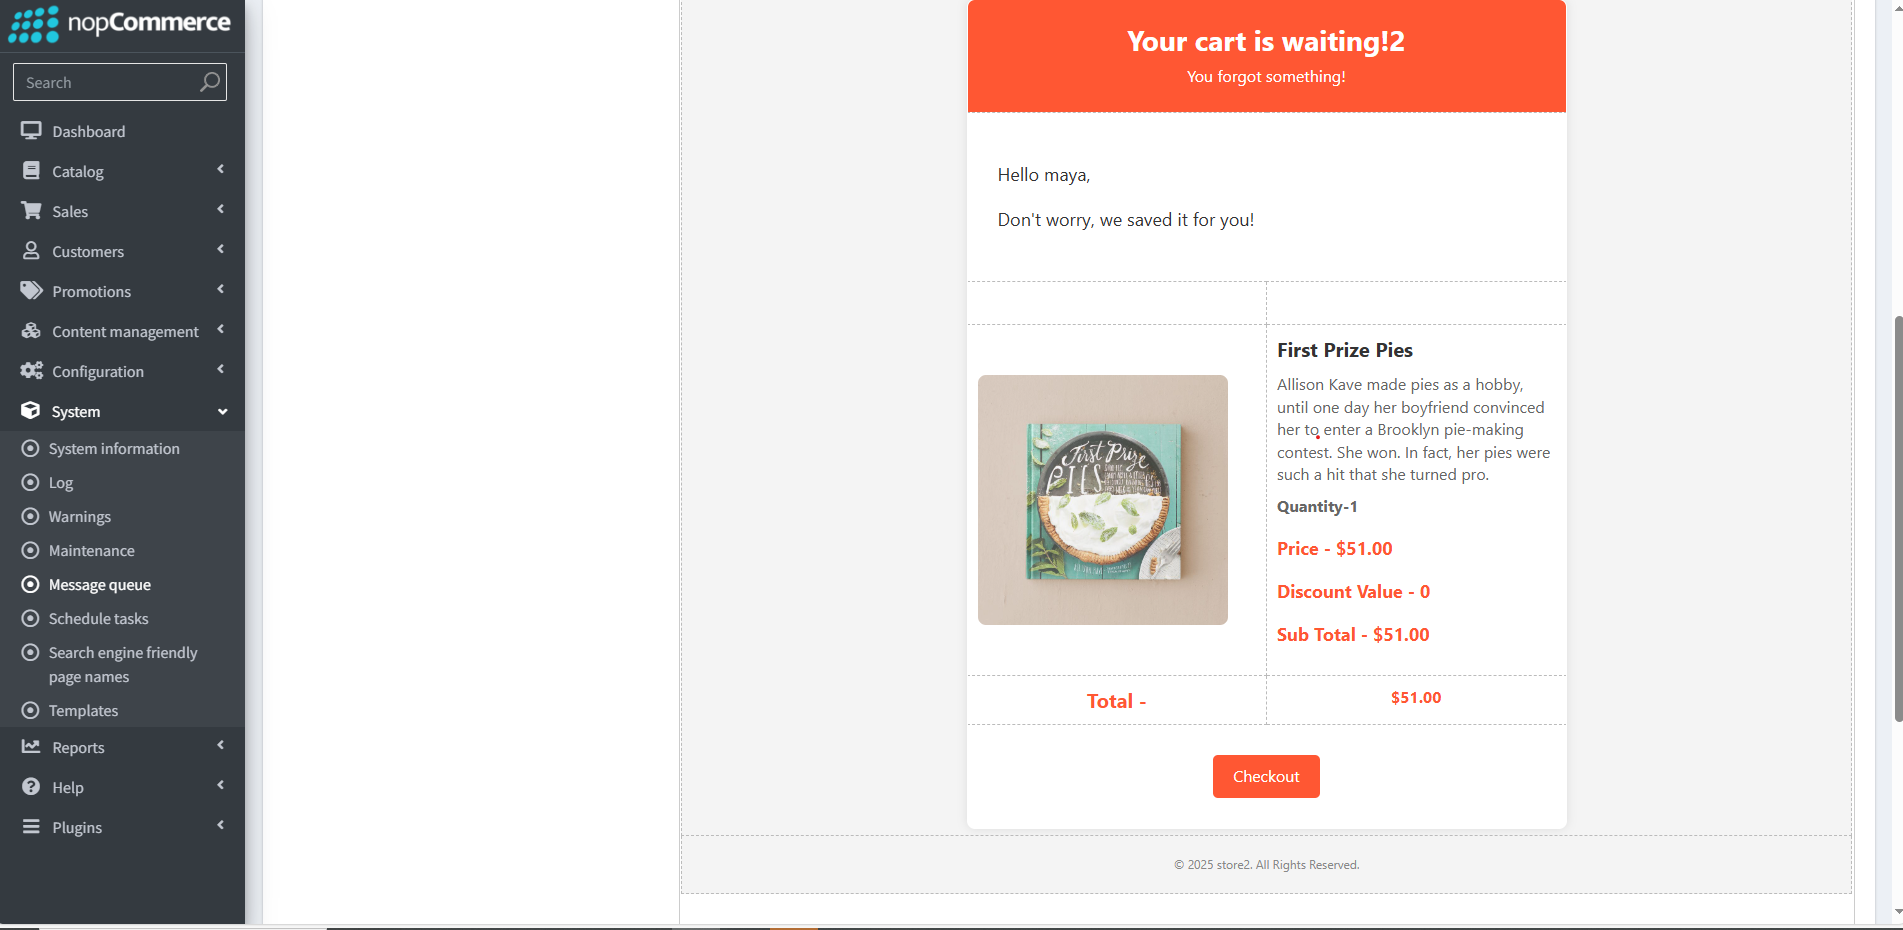
Task: Expand the Content management arrow
Action: point(220,330)
